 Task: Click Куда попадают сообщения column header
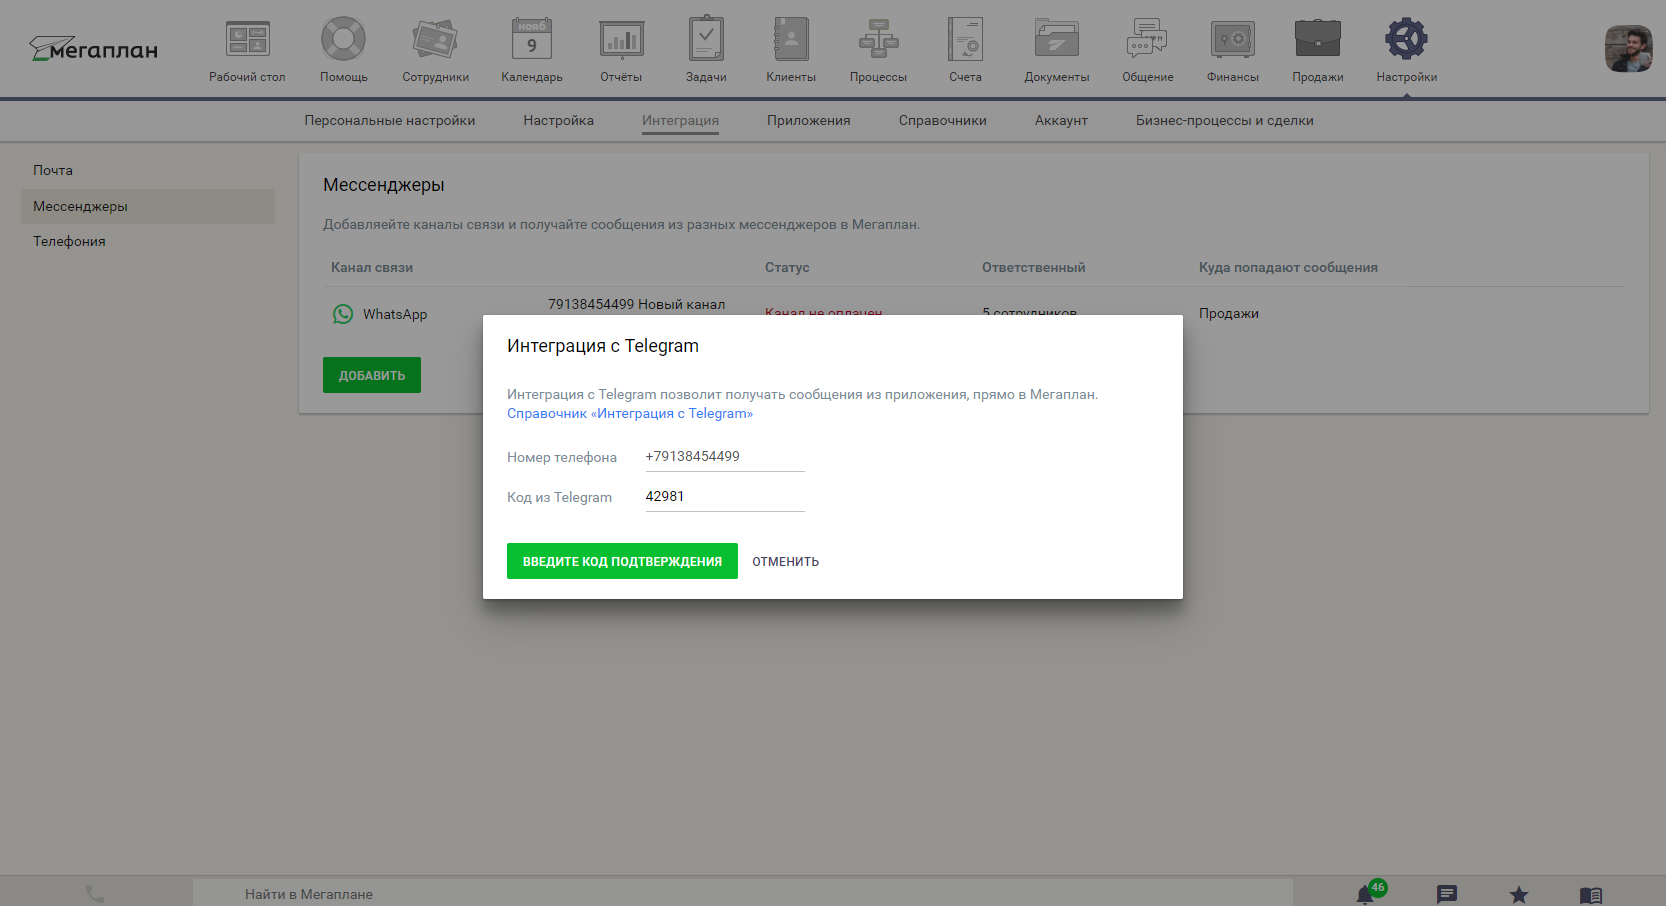click(1288, 267)
